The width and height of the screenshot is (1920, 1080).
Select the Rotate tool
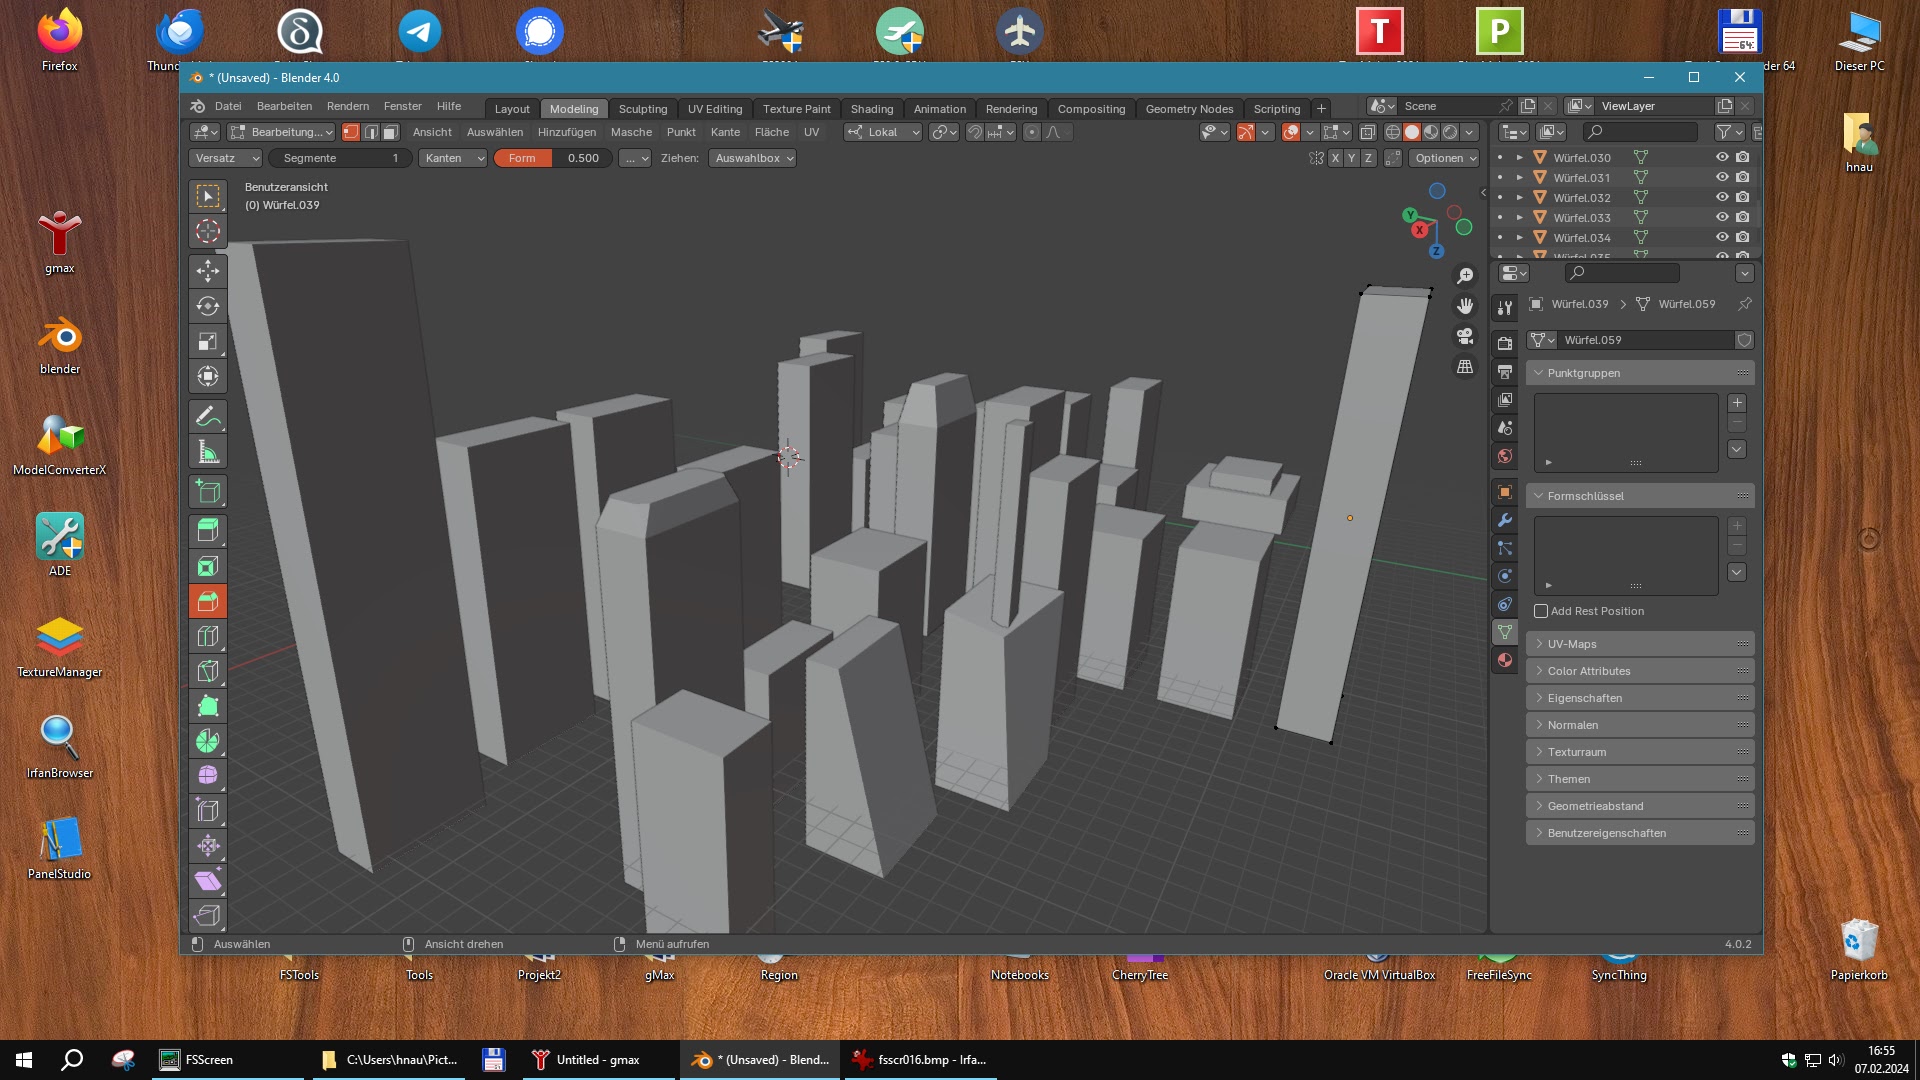click(208, 306)
